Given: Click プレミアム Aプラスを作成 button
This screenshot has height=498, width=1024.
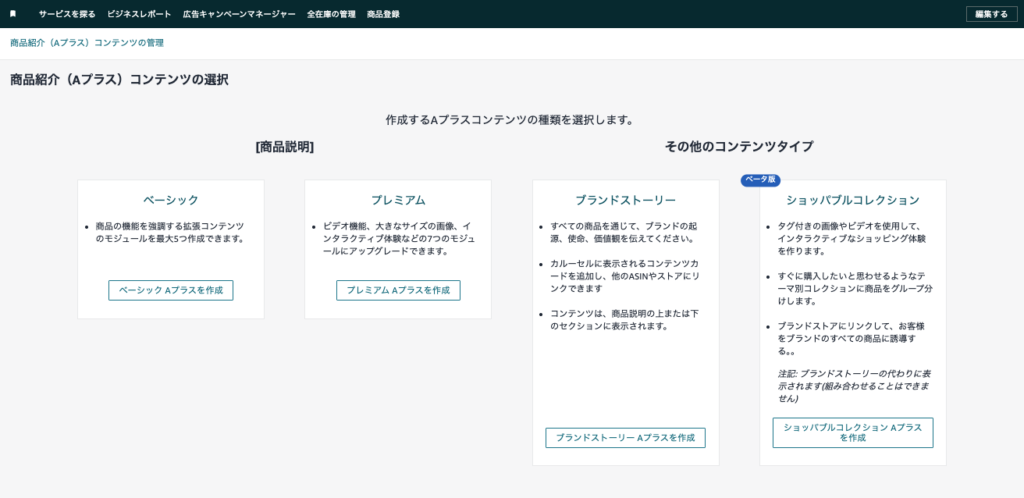Looking at the screenshot, I should tap(398, 290).
